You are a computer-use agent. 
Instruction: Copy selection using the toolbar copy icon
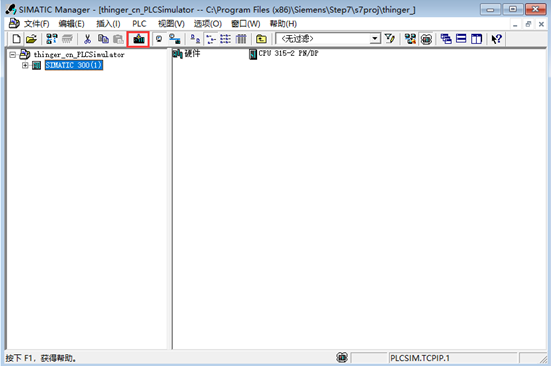pyautogui.click(x=103, y=39)
